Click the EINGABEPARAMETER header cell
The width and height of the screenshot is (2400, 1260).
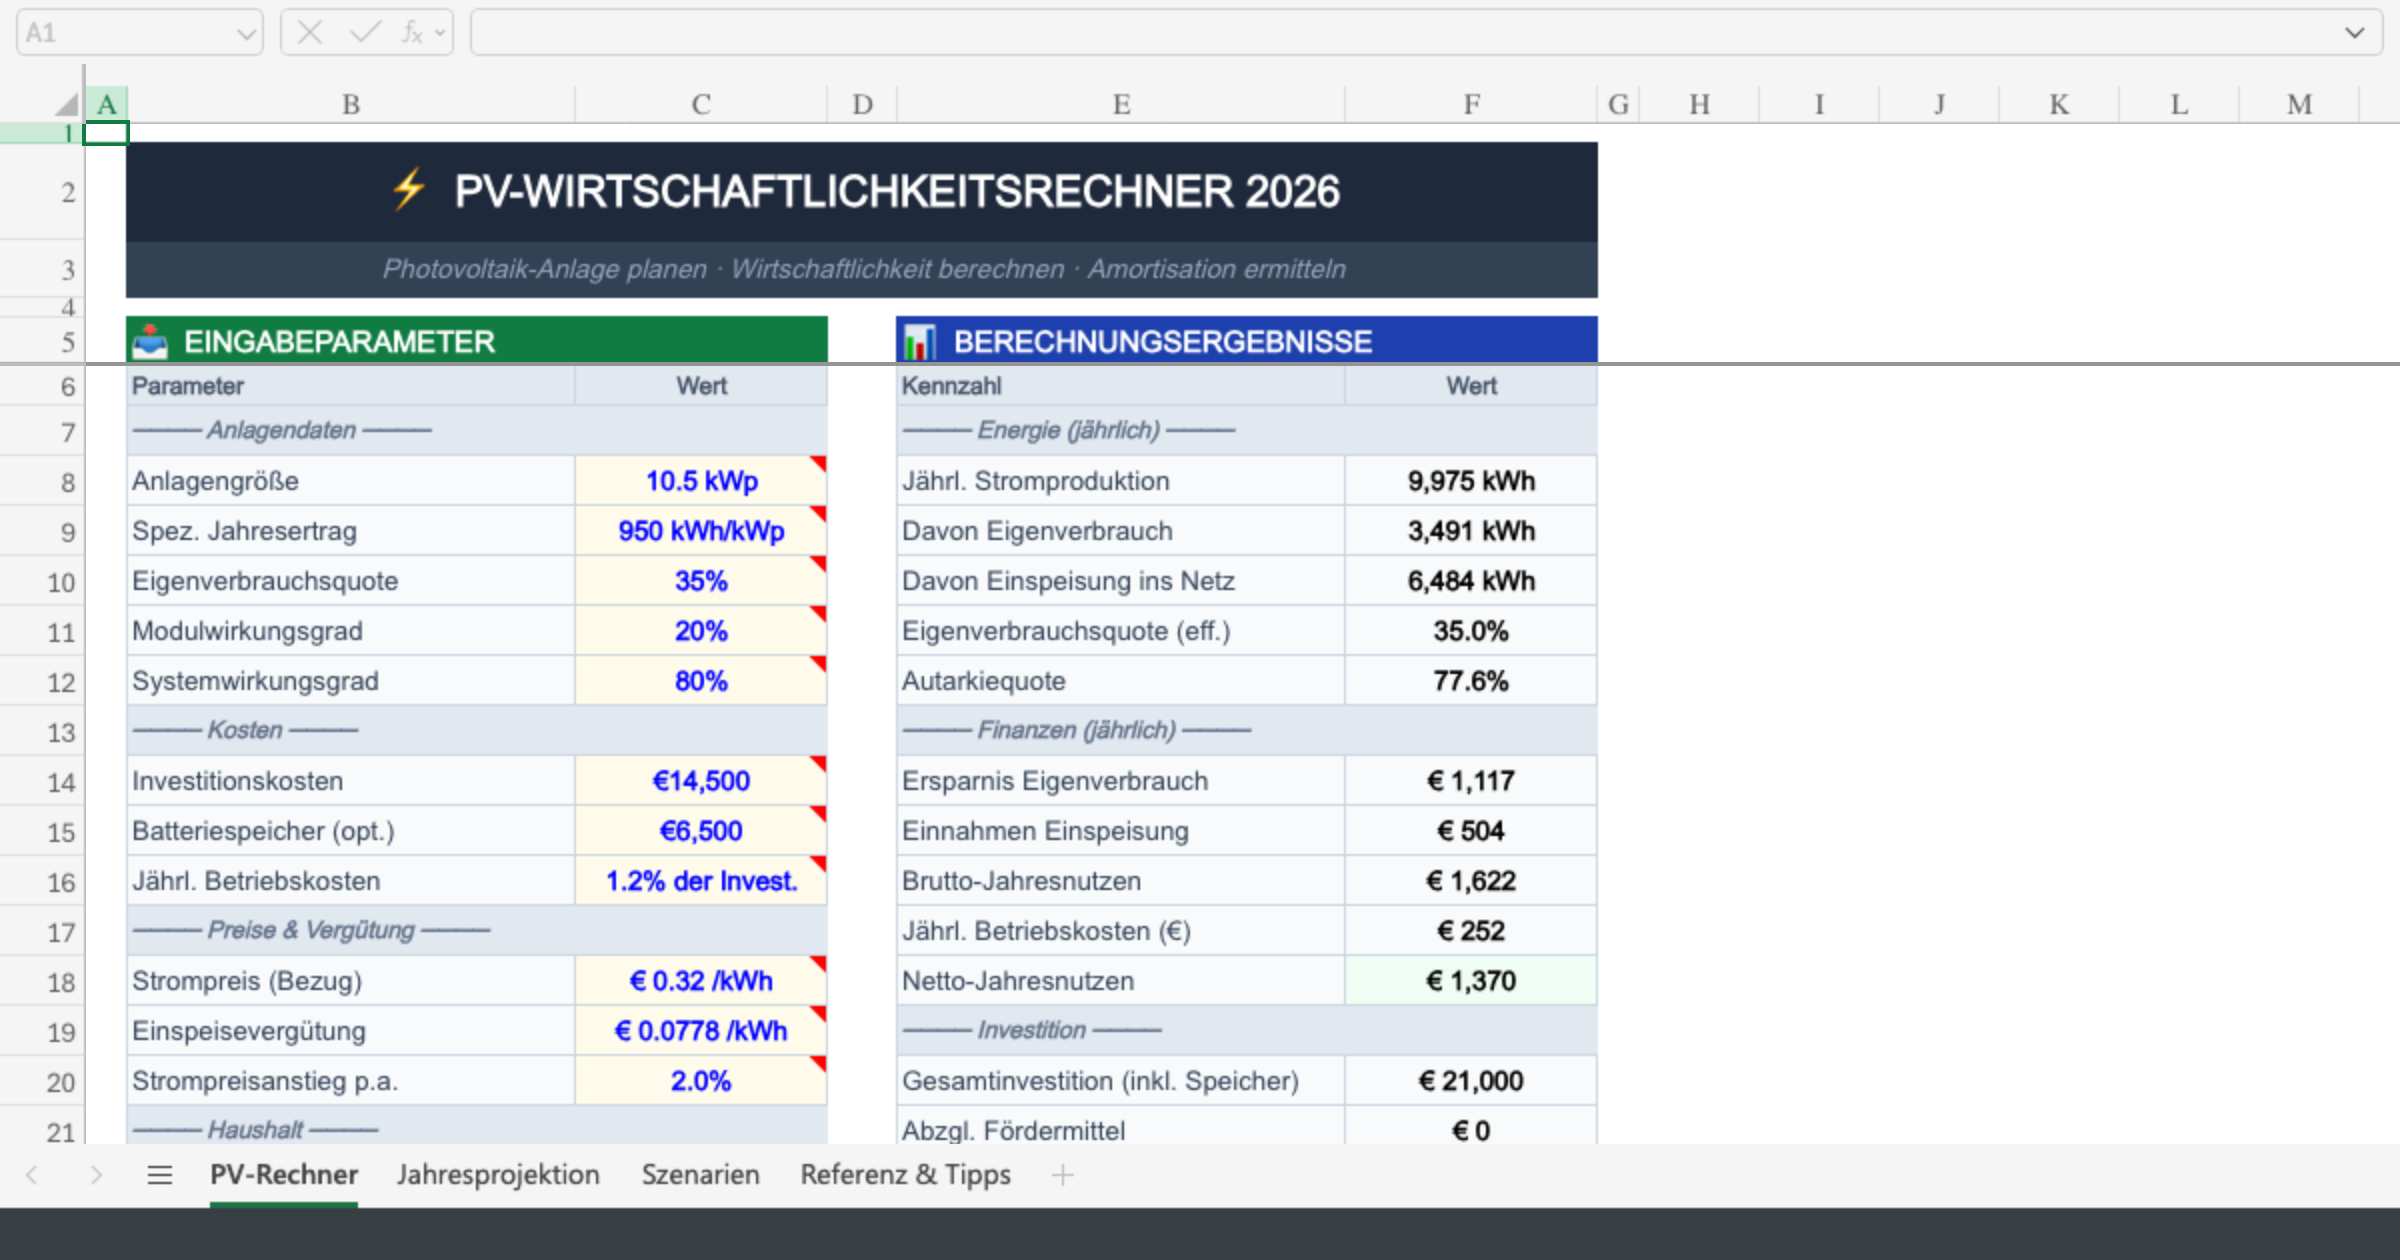point(477,340)
